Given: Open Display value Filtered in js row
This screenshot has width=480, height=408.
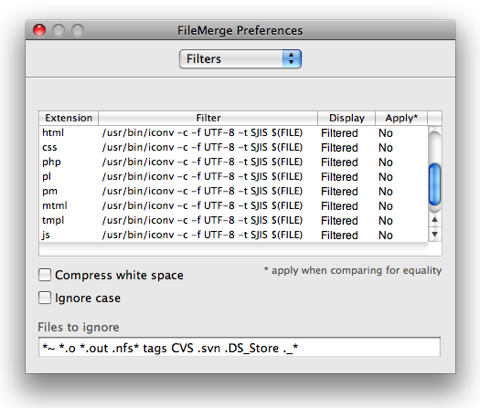Looking at the screenshot, I should point(339,235).
